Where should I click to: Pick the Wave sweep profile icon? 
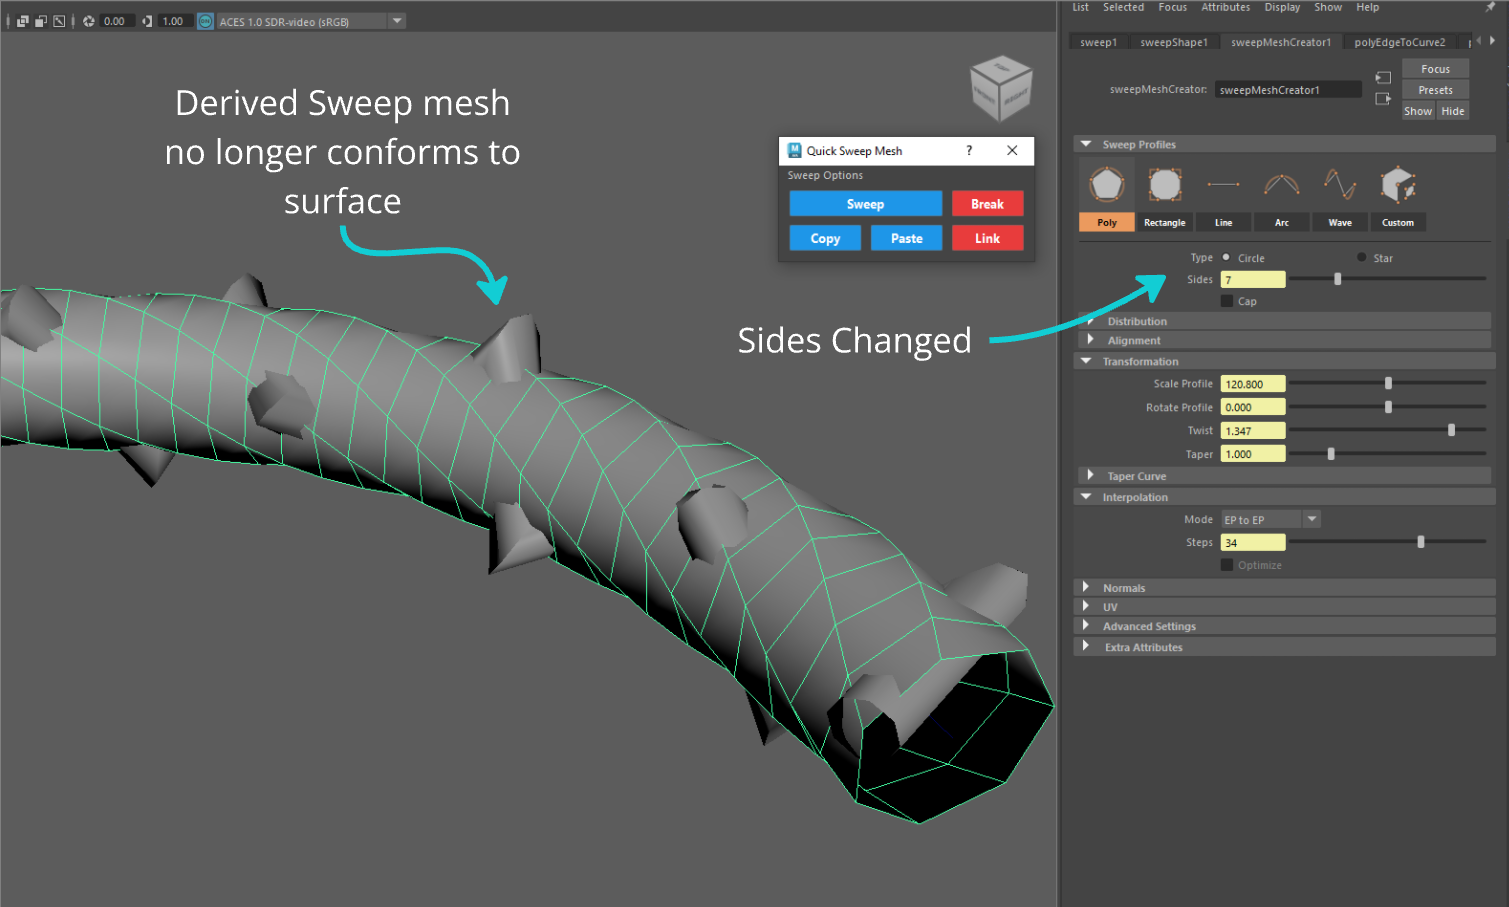pyautogui.click(x=1339, y=186)
